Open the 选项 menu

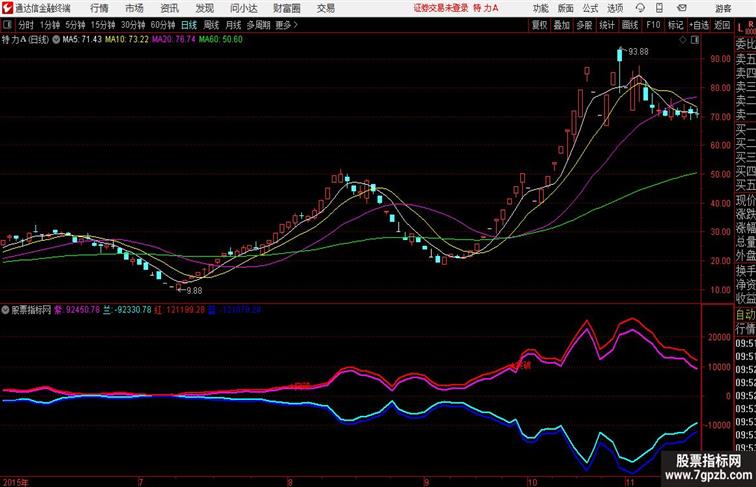click(615, 8)
